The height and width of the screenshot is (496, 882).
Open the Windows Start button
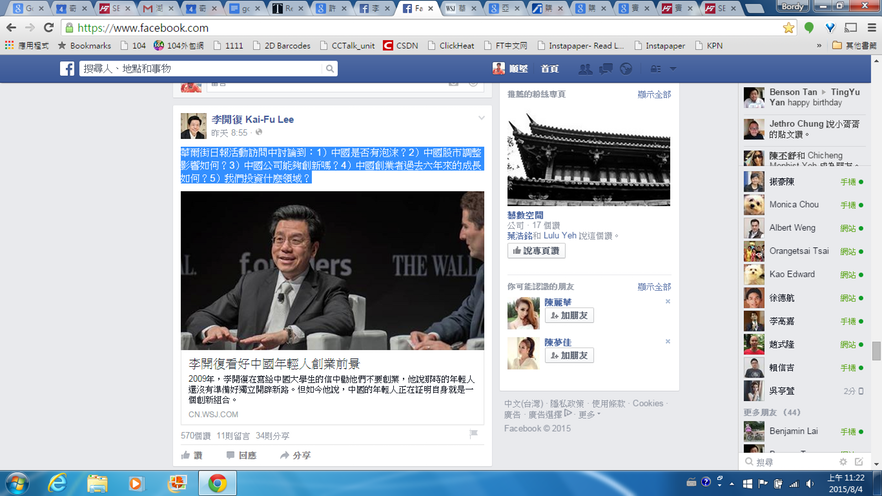coord(17,483)
